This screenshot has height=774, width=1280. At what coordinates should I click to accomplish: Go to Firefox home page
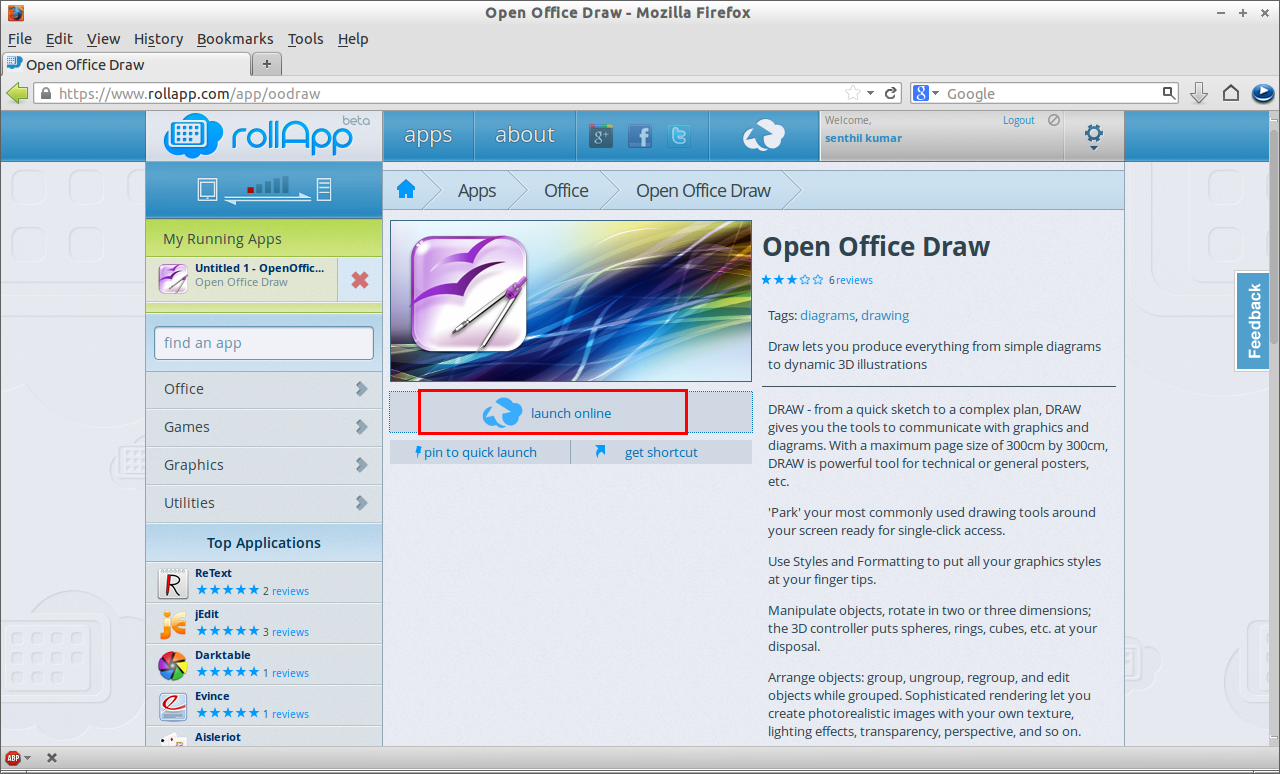pos(1231,93)
